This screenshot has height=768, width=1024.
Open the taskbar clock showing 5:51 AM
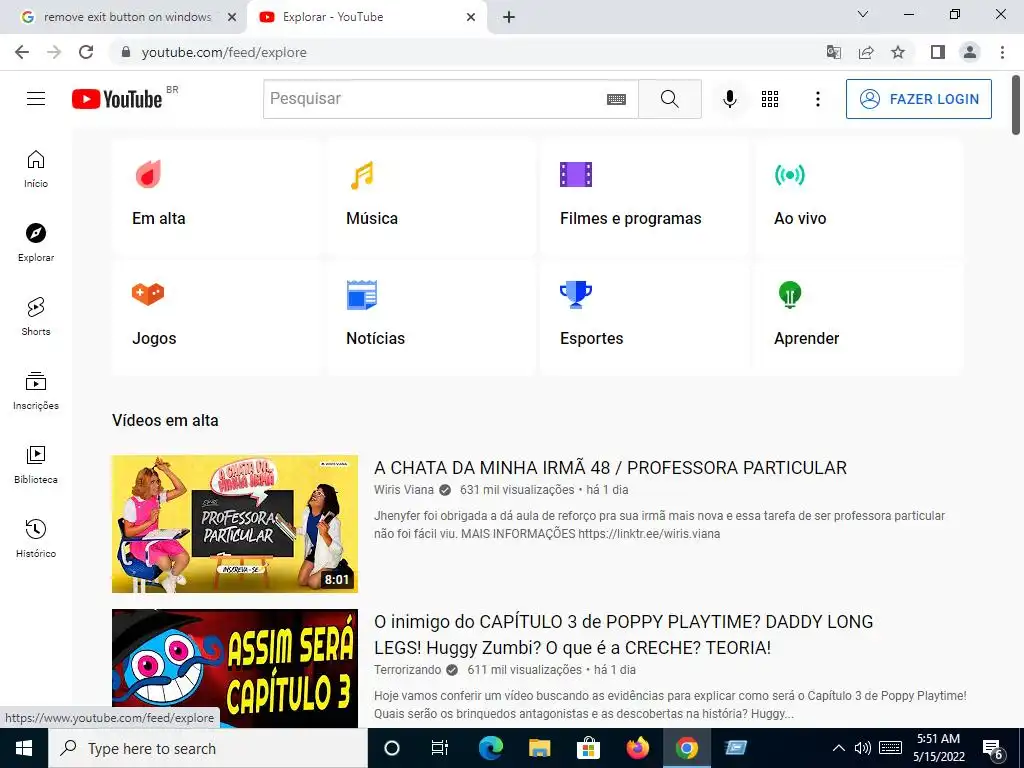pyautogui.click(x=939, y=748)
